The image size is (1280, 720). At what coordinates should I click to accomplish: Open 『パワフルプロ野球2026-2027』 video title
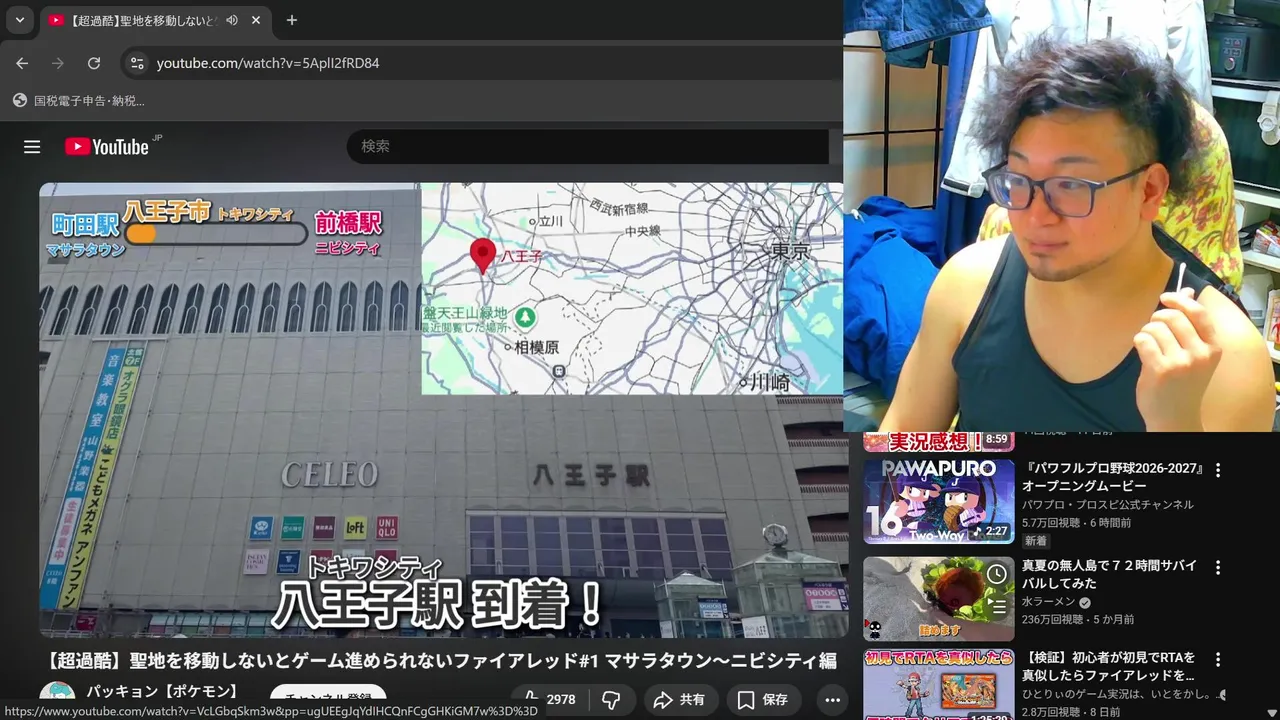1112,477
